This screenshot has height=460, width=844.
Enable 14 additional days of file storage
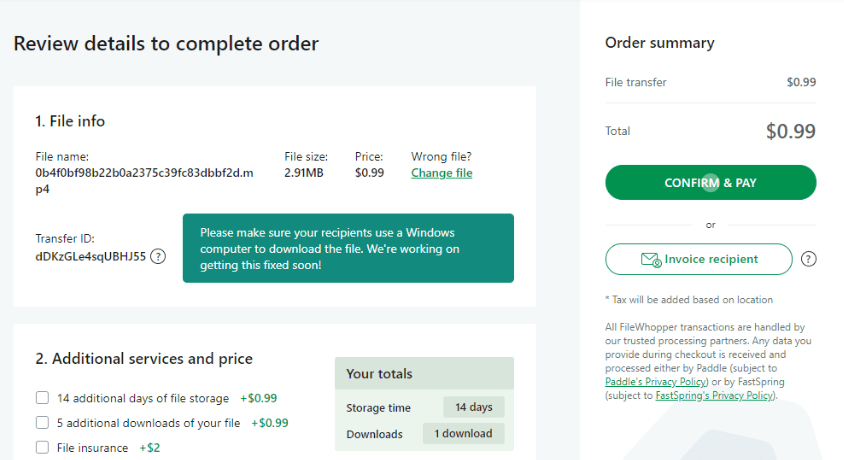42,398
